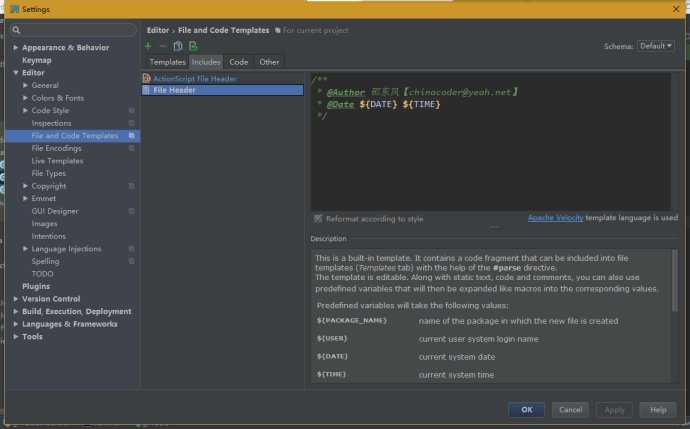
Task: Collapse the Editor section arrow
Action: (15, 73)
